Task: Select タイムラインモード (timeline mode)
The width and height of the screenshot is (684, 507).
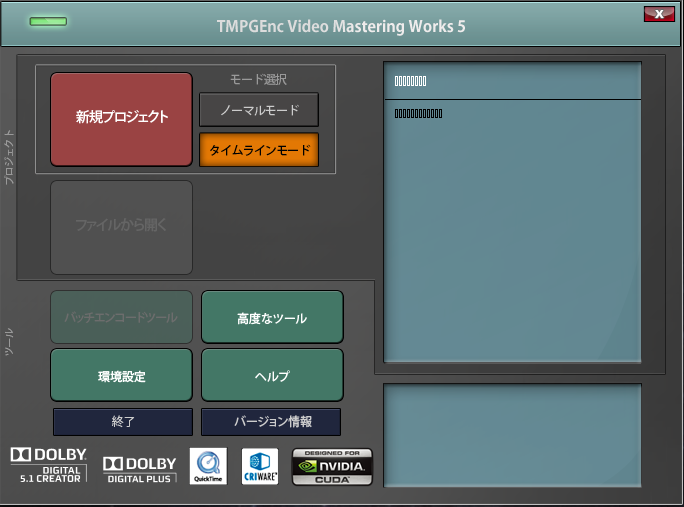Action: click(x=259, y=150)
